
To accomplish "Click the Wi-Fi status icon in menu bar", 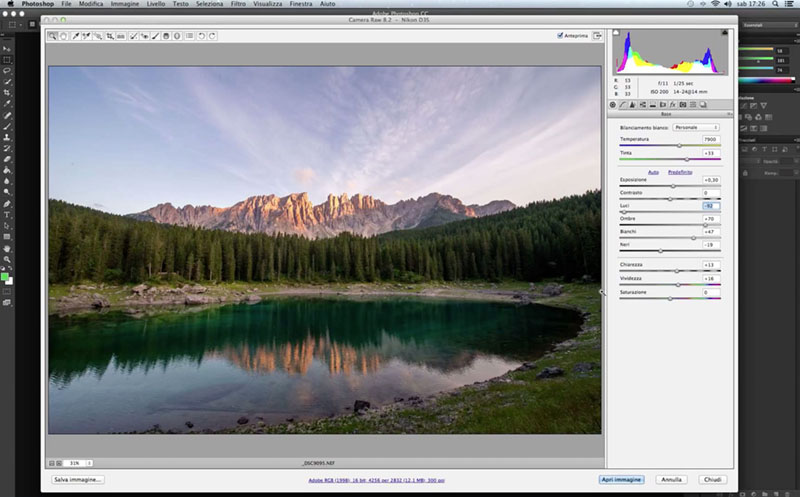I will coord(715,4).
